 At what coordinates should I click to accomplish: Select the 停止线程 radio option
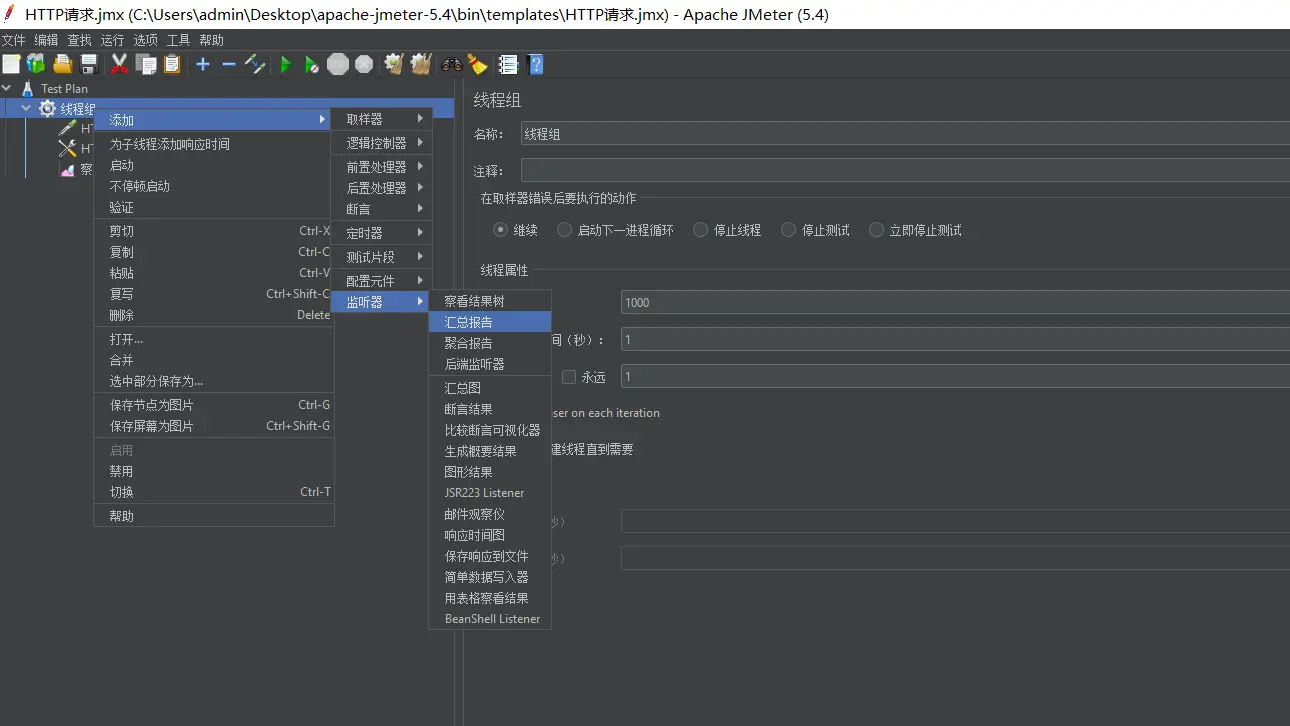click(x=701, y=230)
